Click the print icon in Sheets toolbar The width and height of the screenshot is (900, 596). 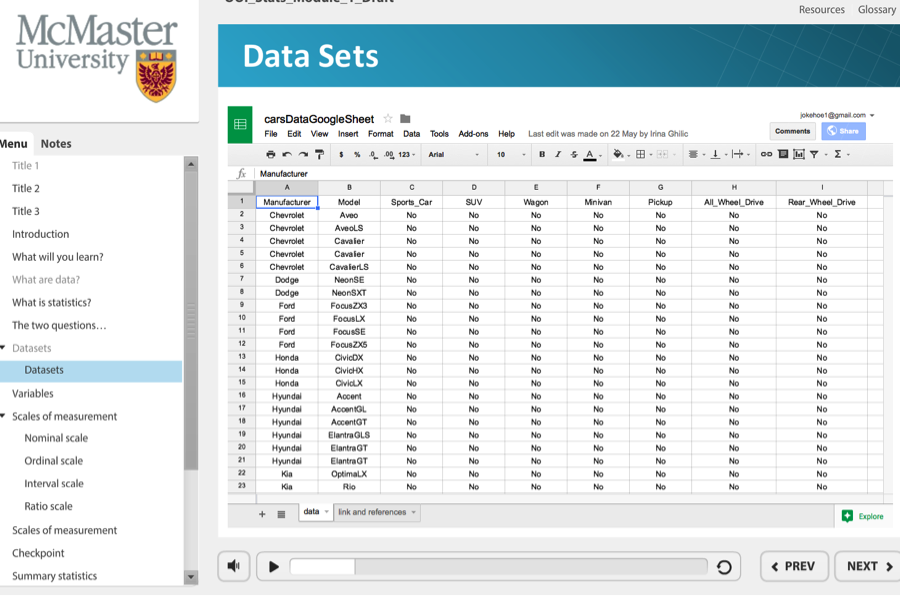pos(270,155)
